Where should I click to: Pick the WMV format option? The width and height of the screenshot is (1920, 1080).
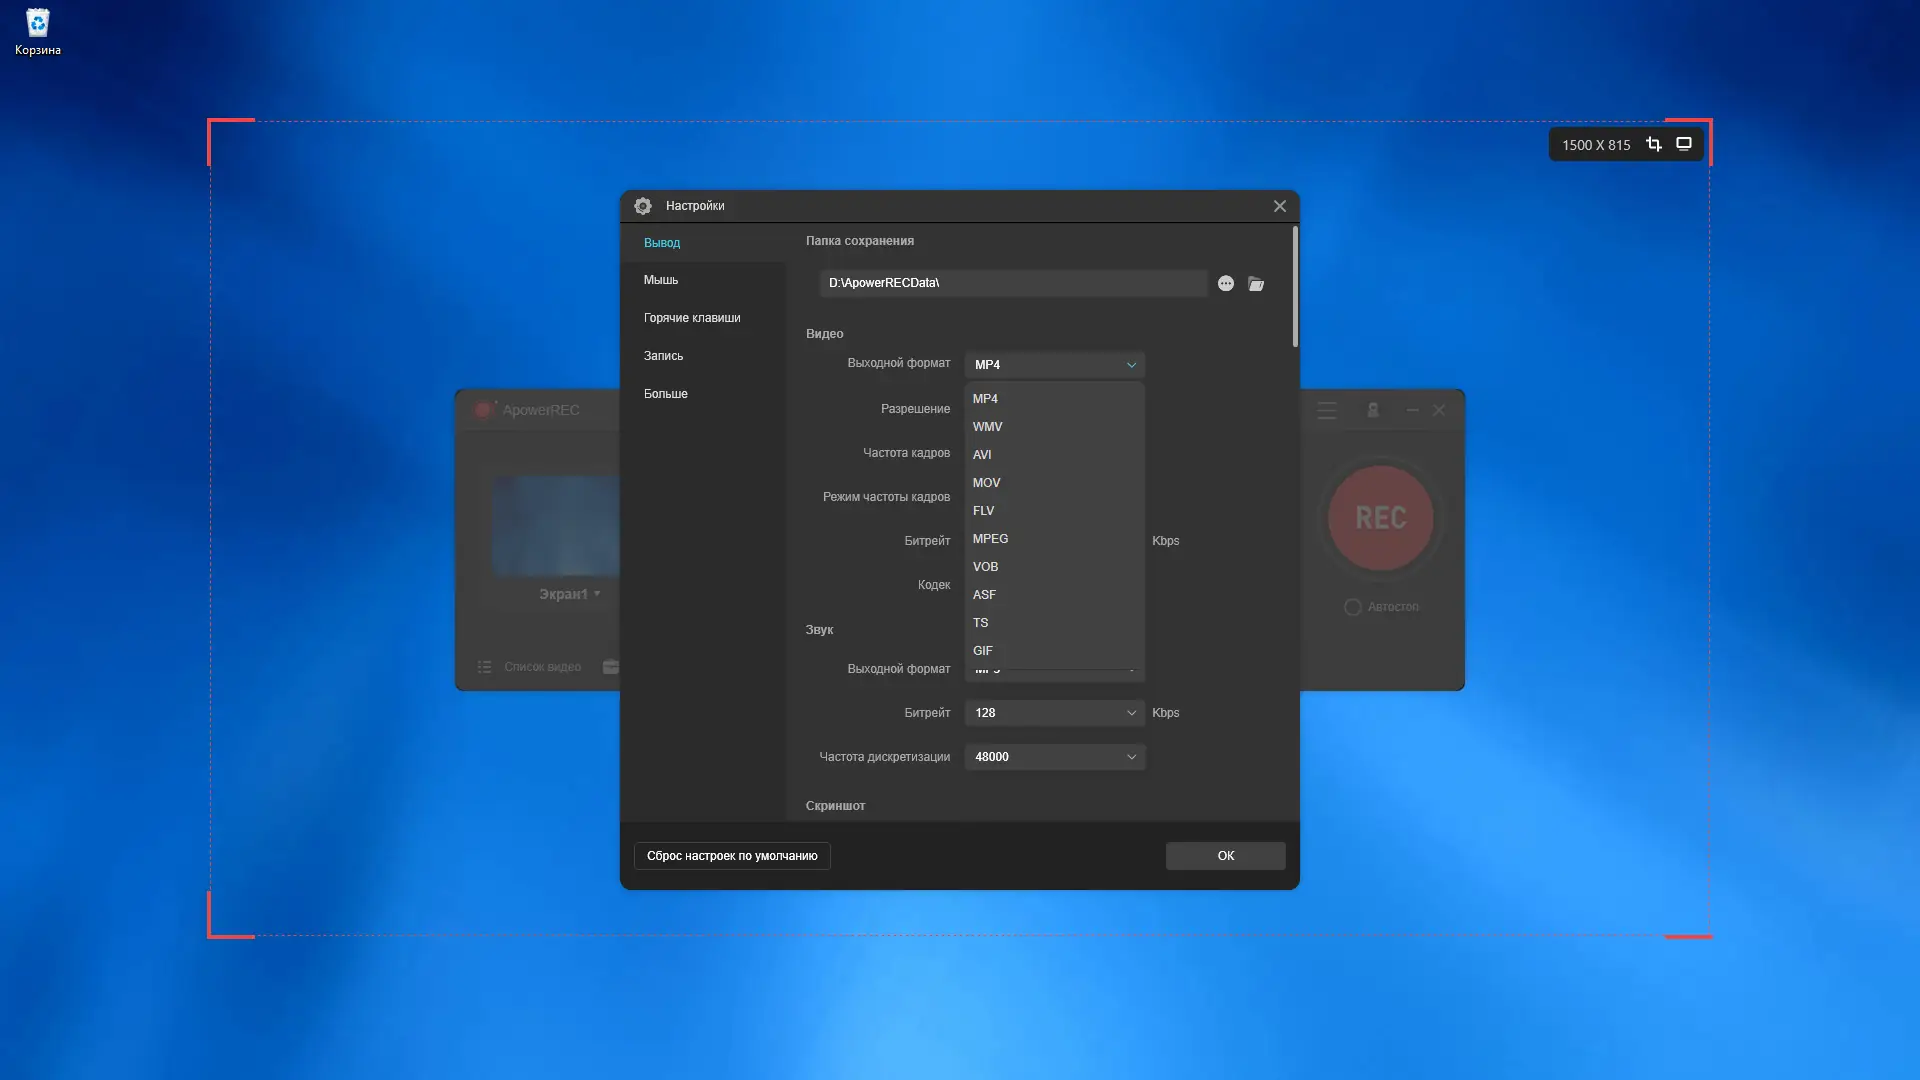pyautogui.click(x=987, y=427)
